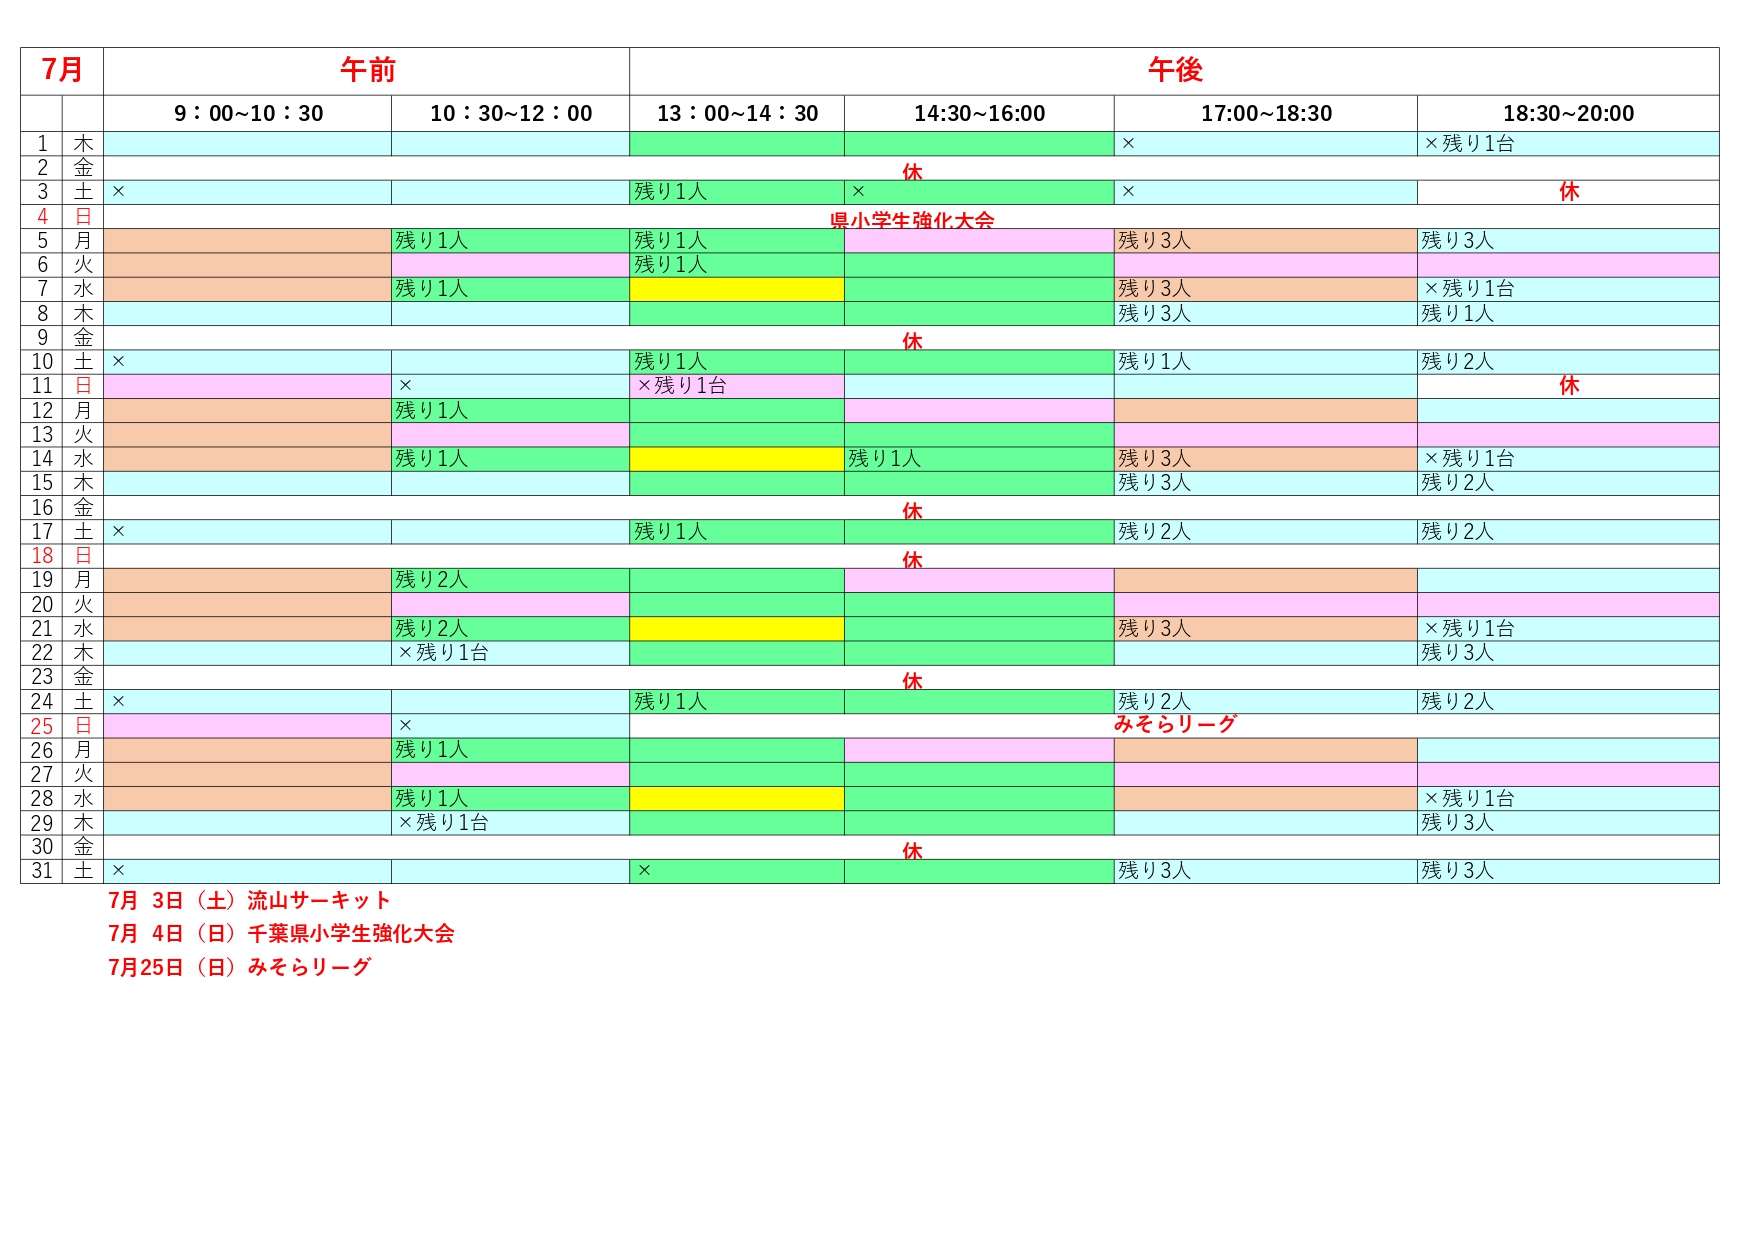Click "残り1人" in the 14th row 14:30 slot
This screenshot has height=1240, width=1754.
pos(884,459)
